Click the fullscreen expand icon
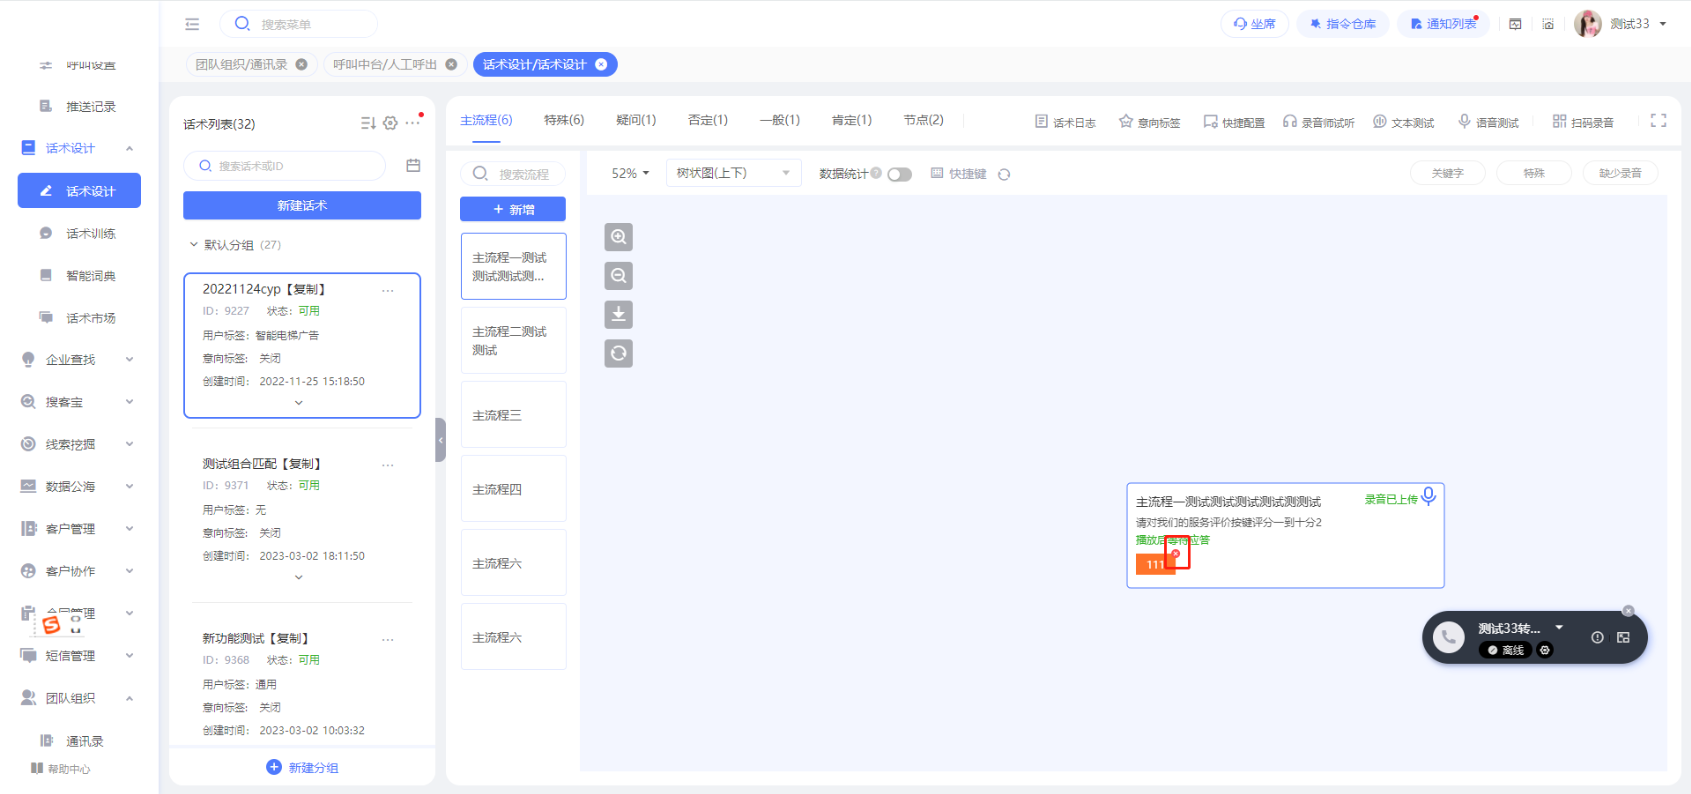 coord(1658,121)
